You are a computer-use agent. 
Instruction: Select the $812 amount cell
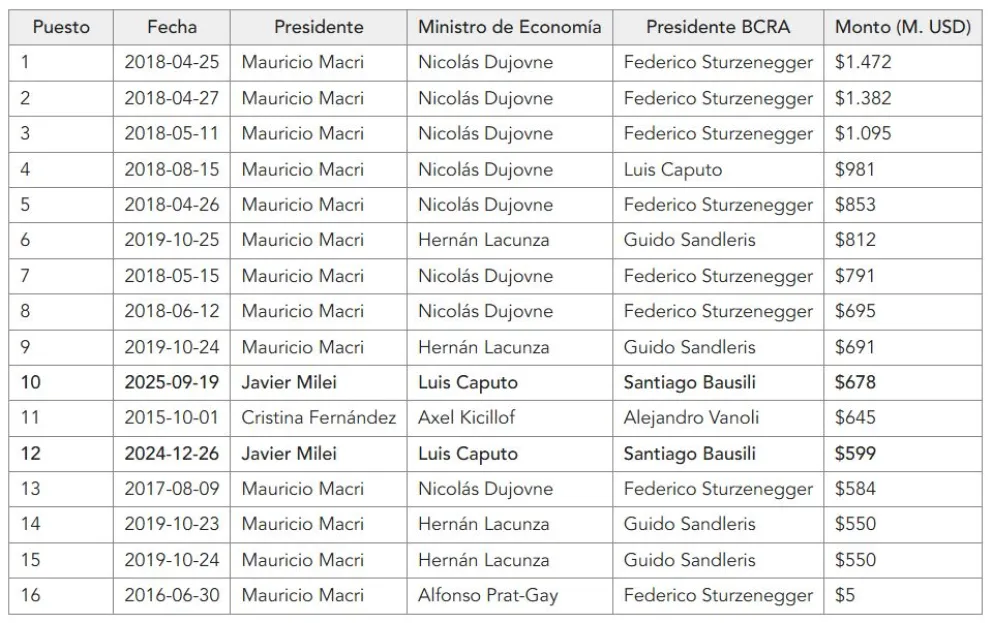(x=855, y=240)
